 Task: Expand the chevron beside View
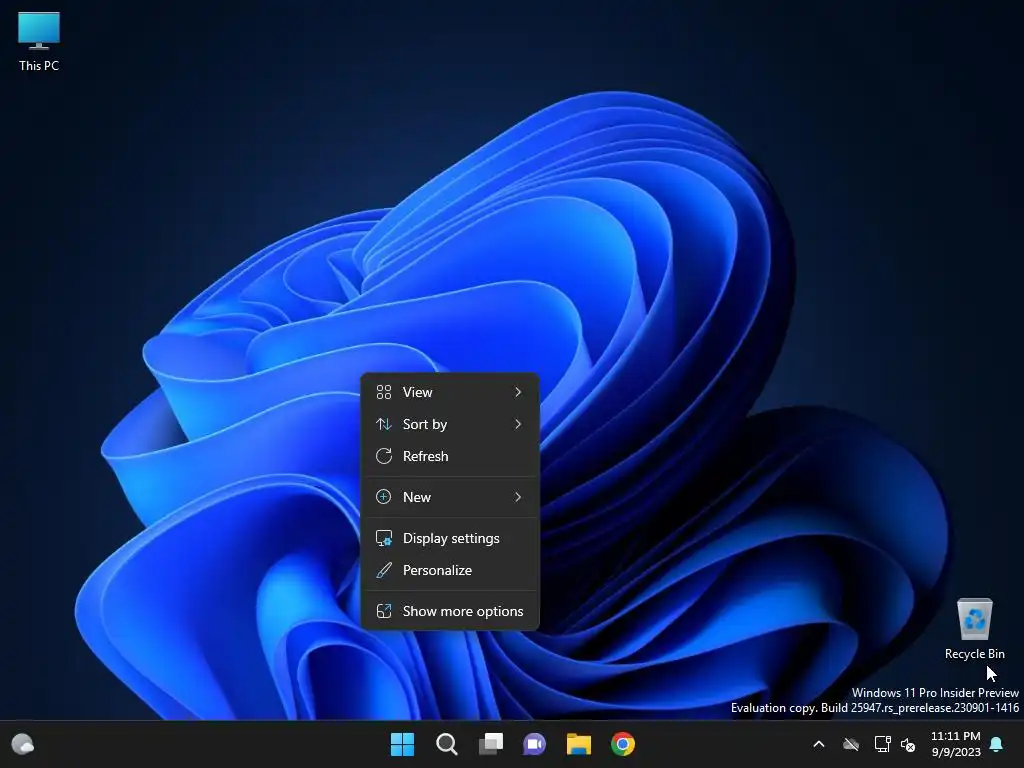click(x=518, y=392)
